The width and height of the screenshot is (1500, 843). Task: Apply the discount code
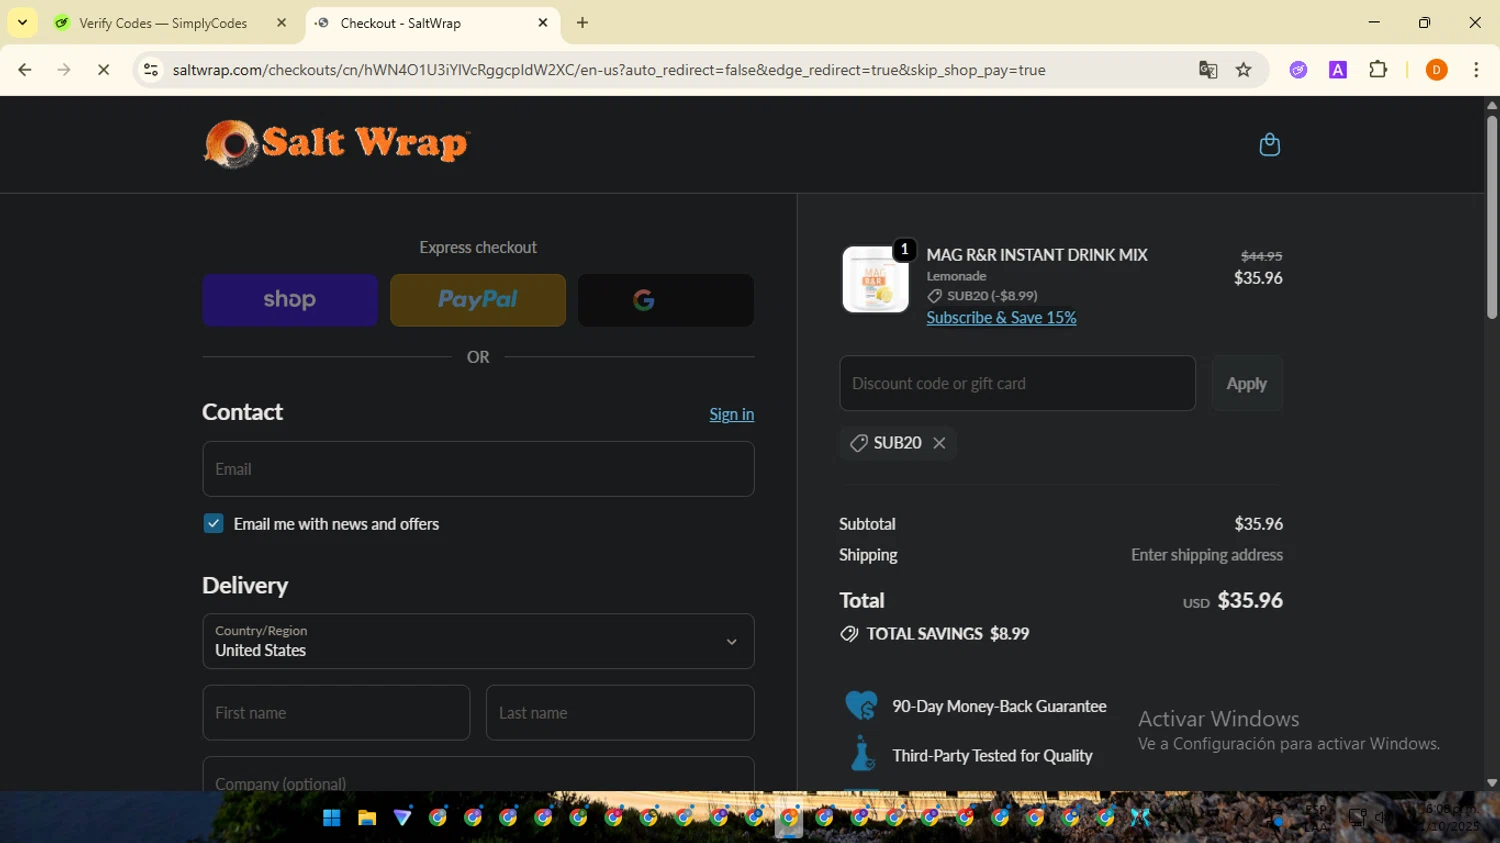[x=1247, y=384]
